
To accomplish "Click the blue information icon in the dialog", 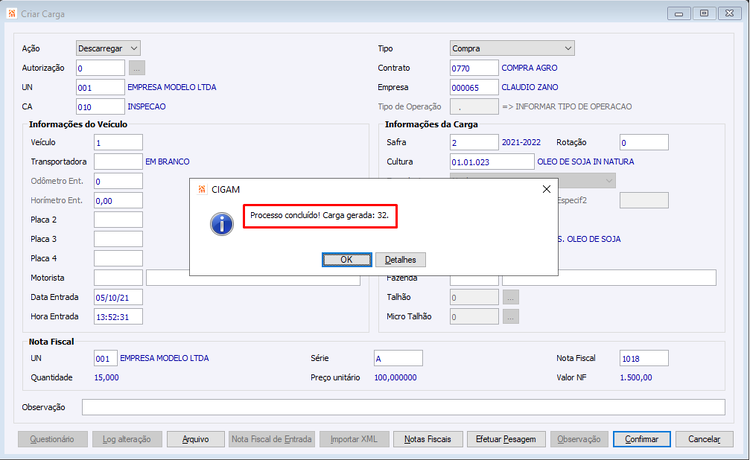I will tap(221, 224).
